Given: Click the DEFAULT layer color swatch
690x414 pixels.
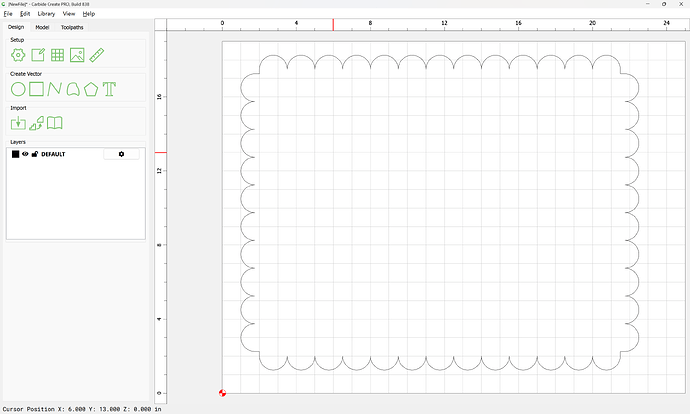Looking at the screenshot, I should point(15,154).
